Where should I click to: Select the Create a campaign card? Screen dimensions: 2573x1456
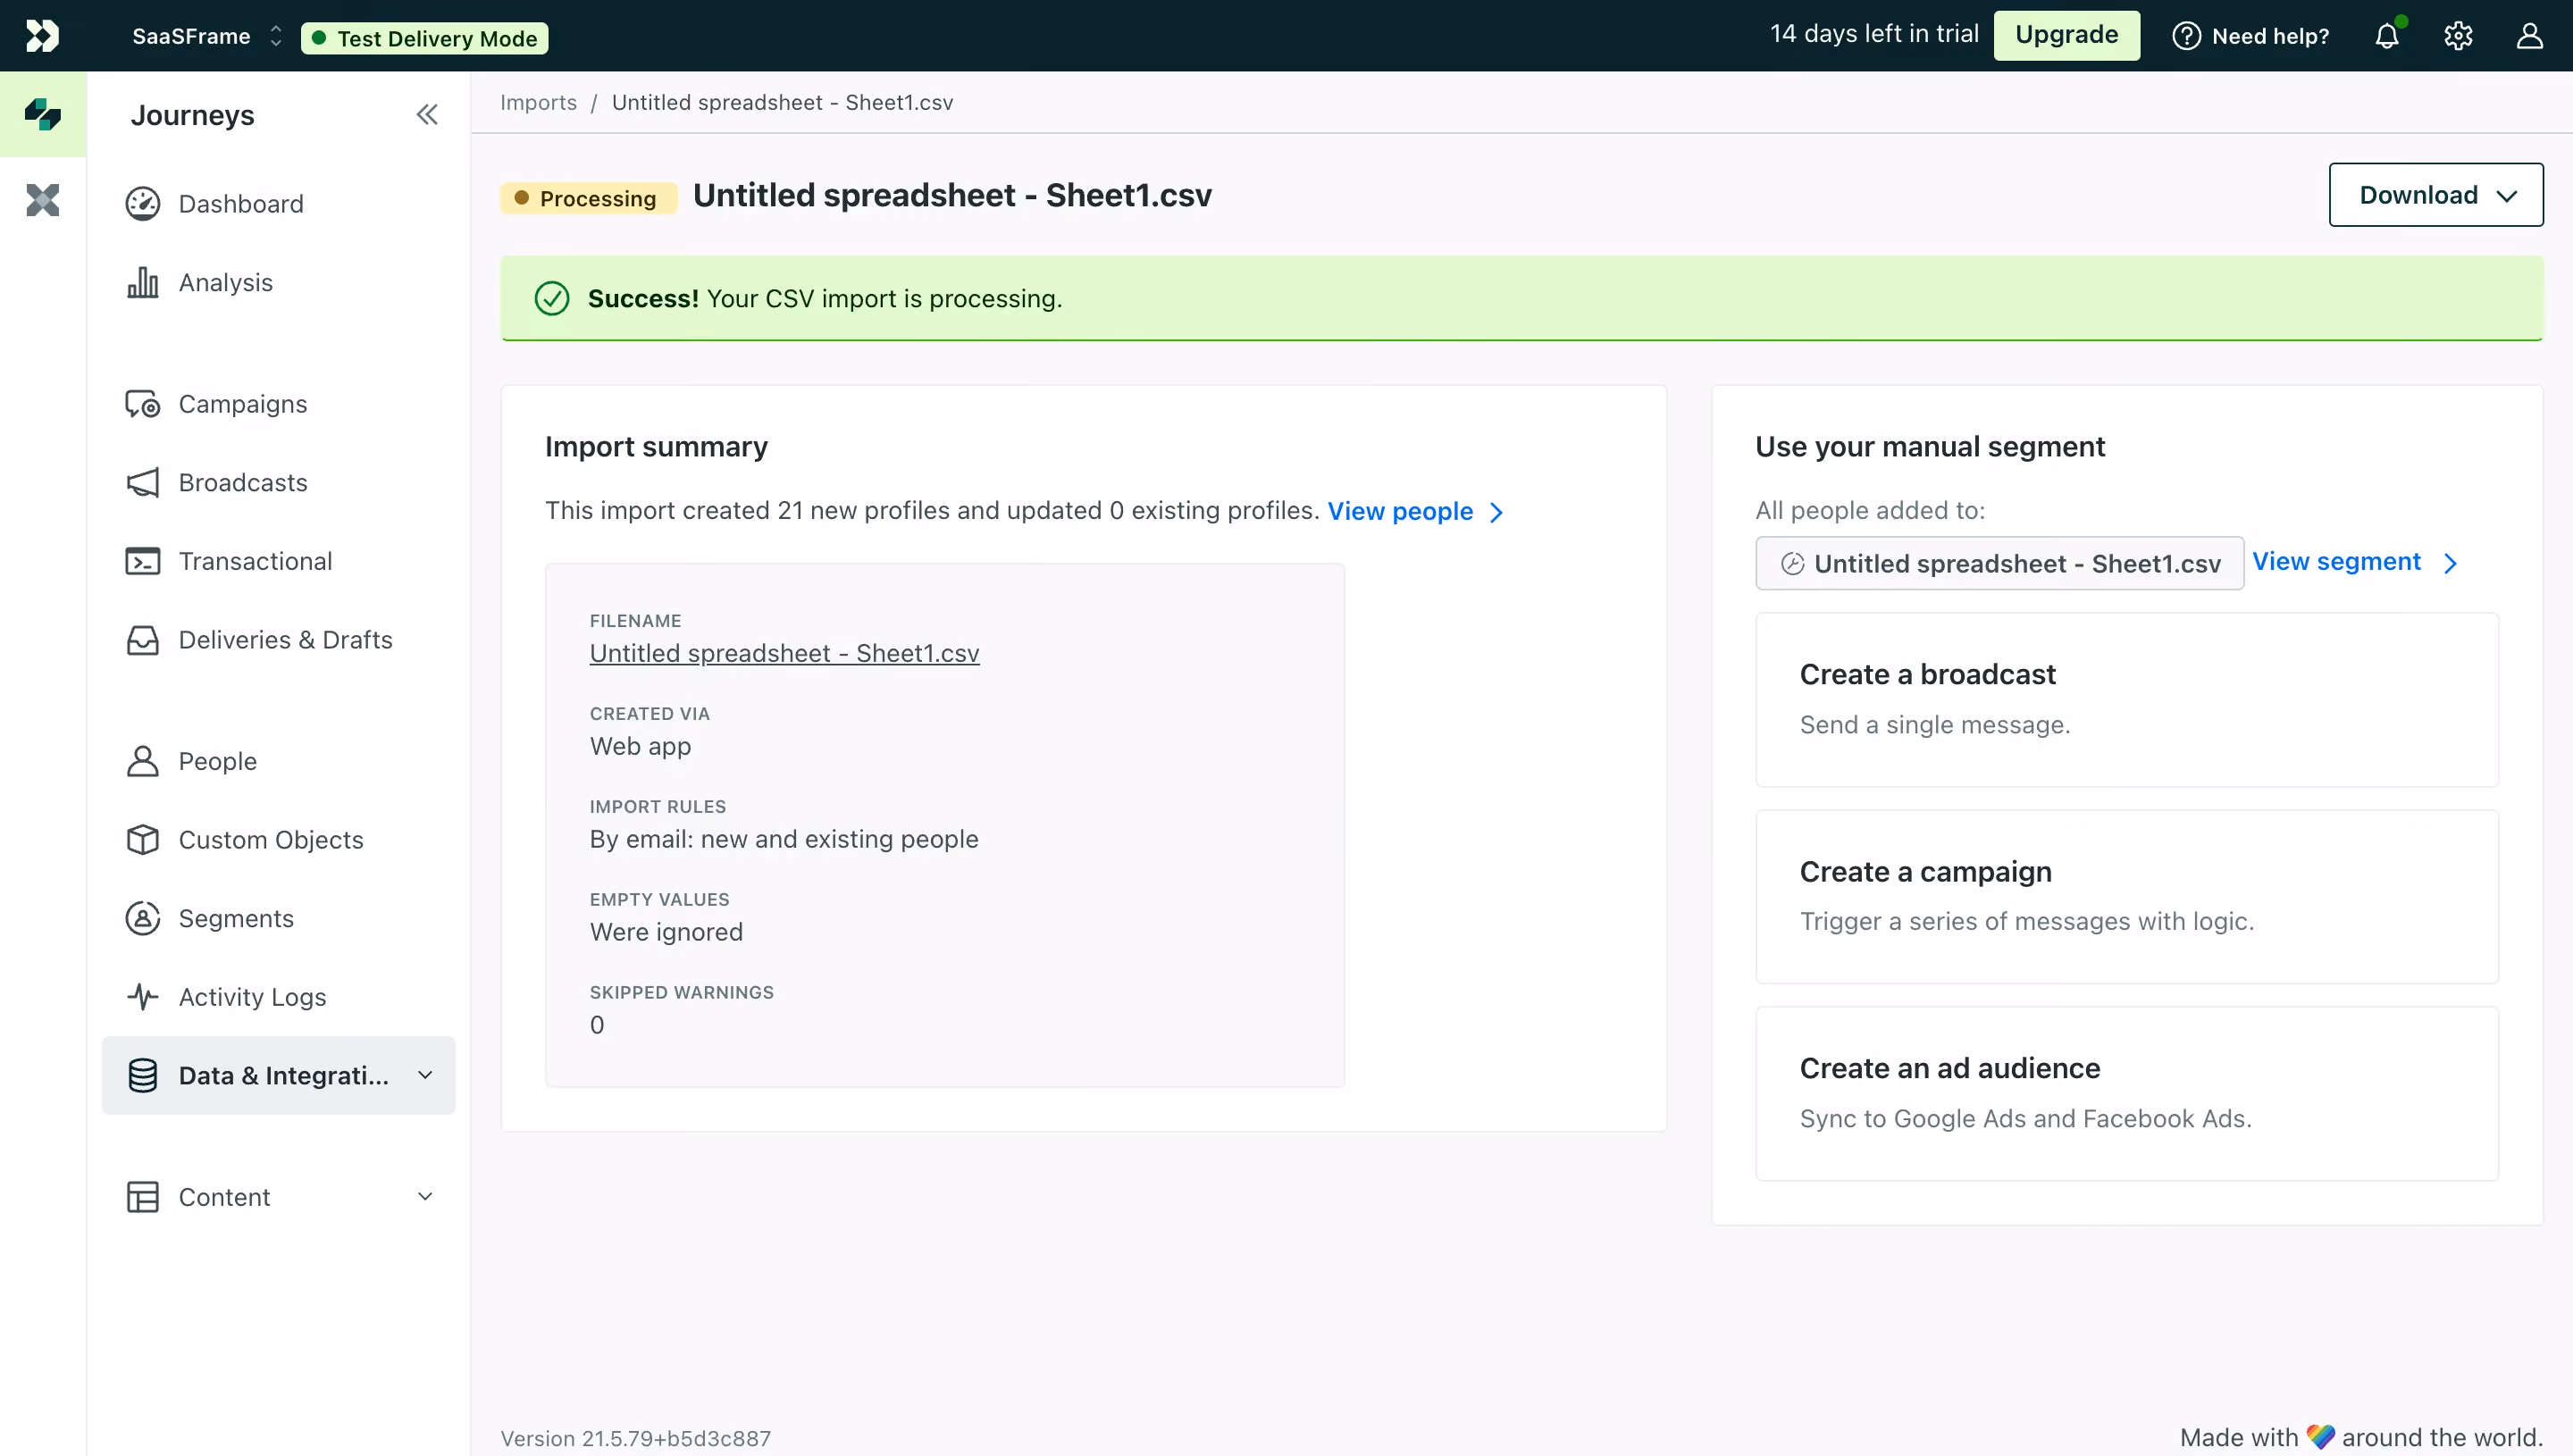(2127, 897)
